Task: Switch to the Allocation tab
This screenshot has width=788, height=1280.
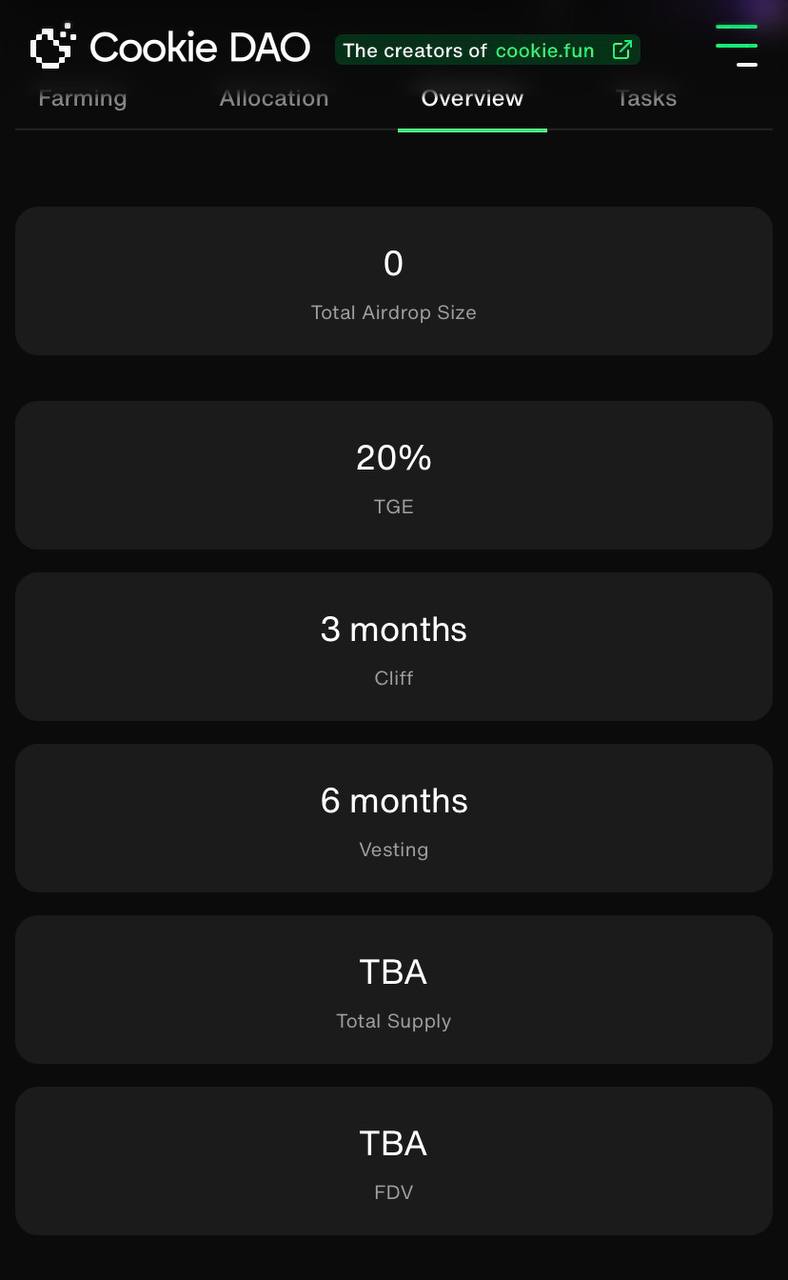Action: [274, 98]
